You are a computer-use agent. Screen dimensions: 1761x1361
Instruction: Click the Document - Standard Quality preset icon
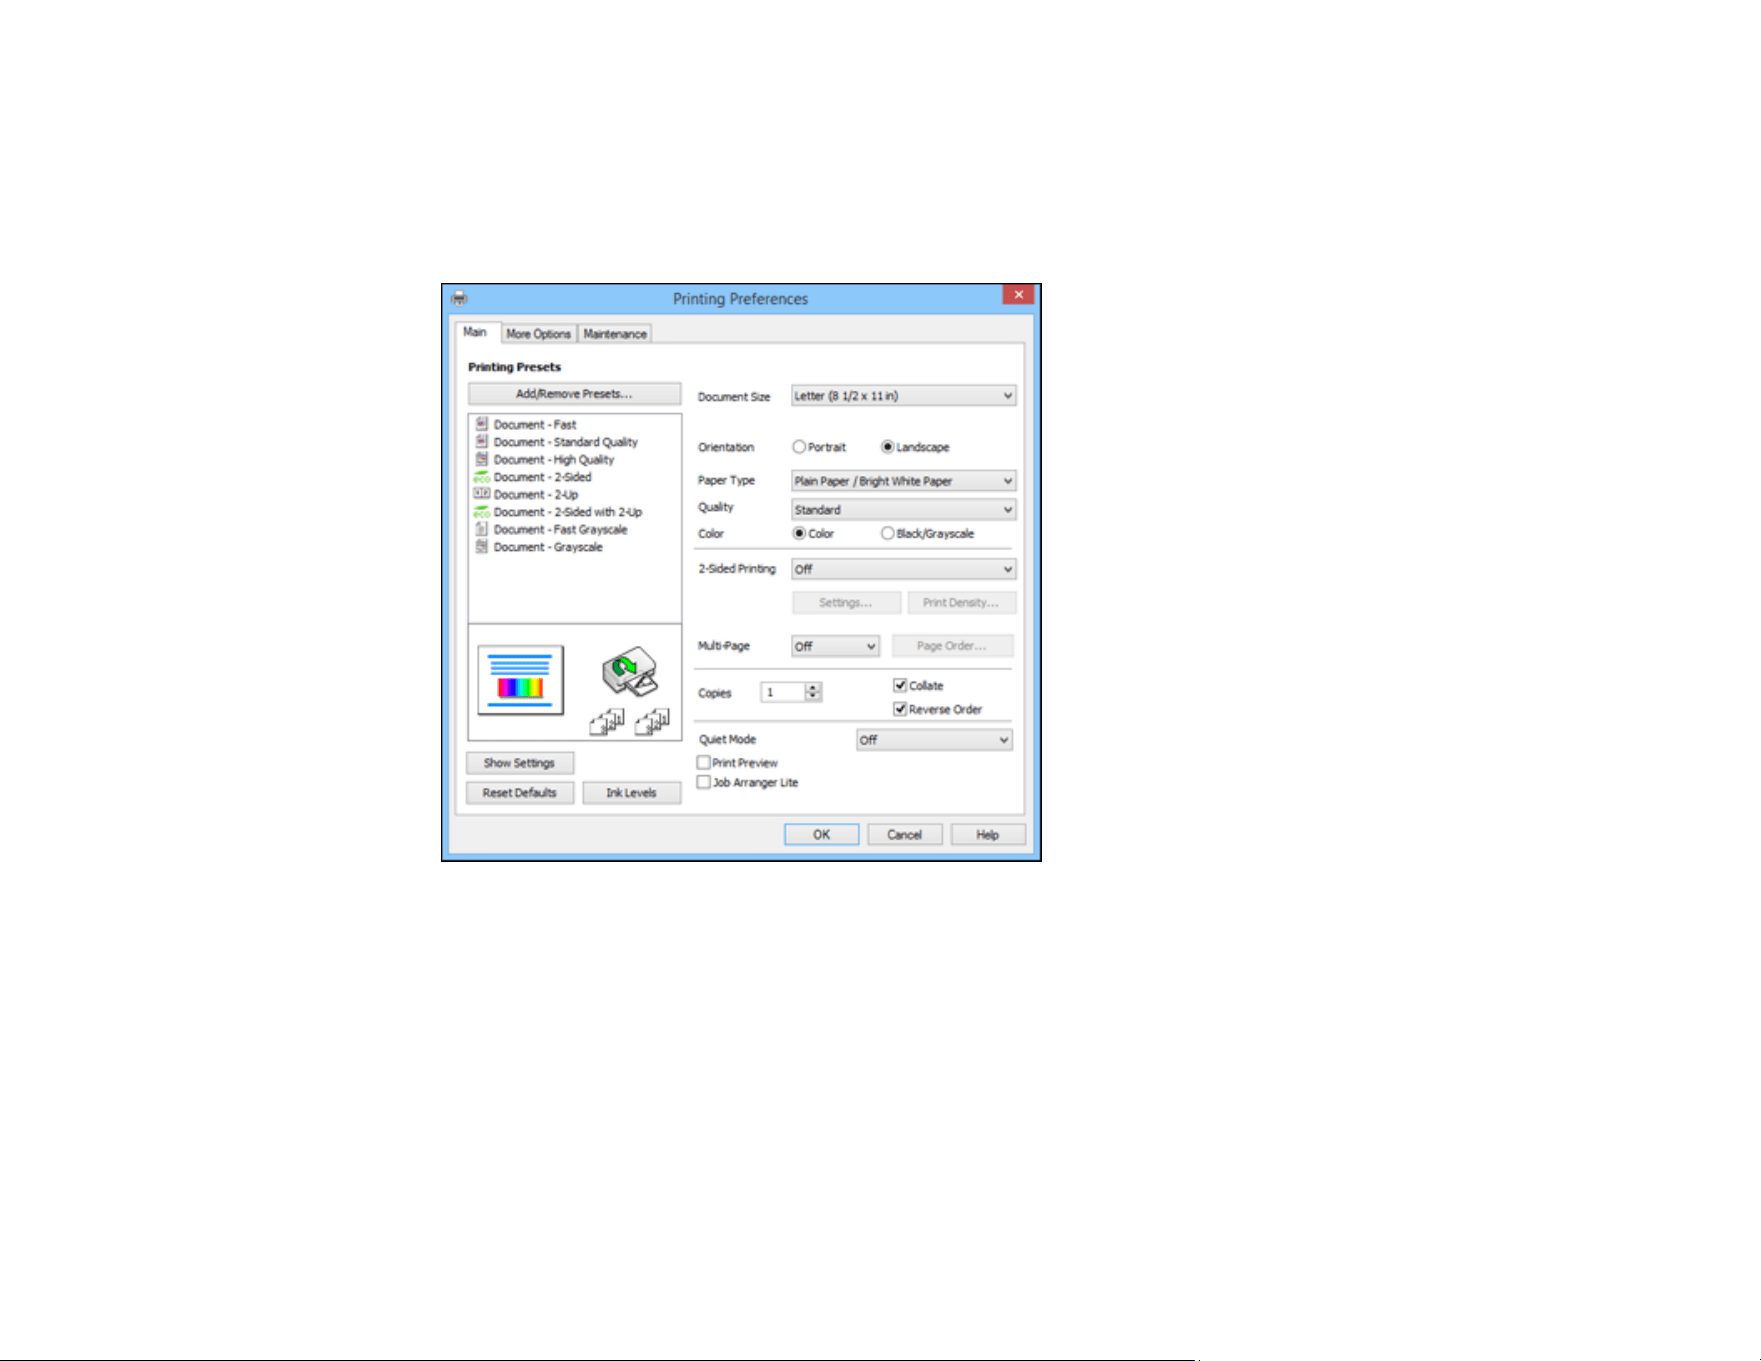point(481,441)
